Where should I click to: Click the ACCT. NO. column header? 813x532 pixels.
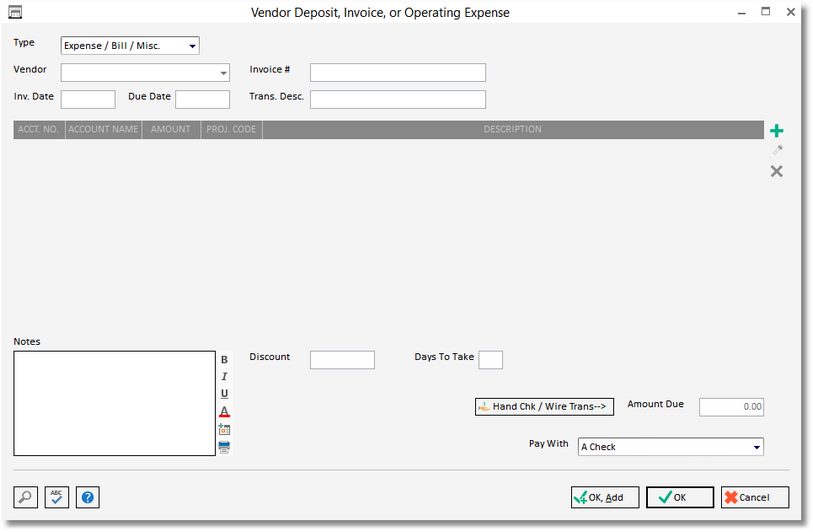click(x=39, y=130)
